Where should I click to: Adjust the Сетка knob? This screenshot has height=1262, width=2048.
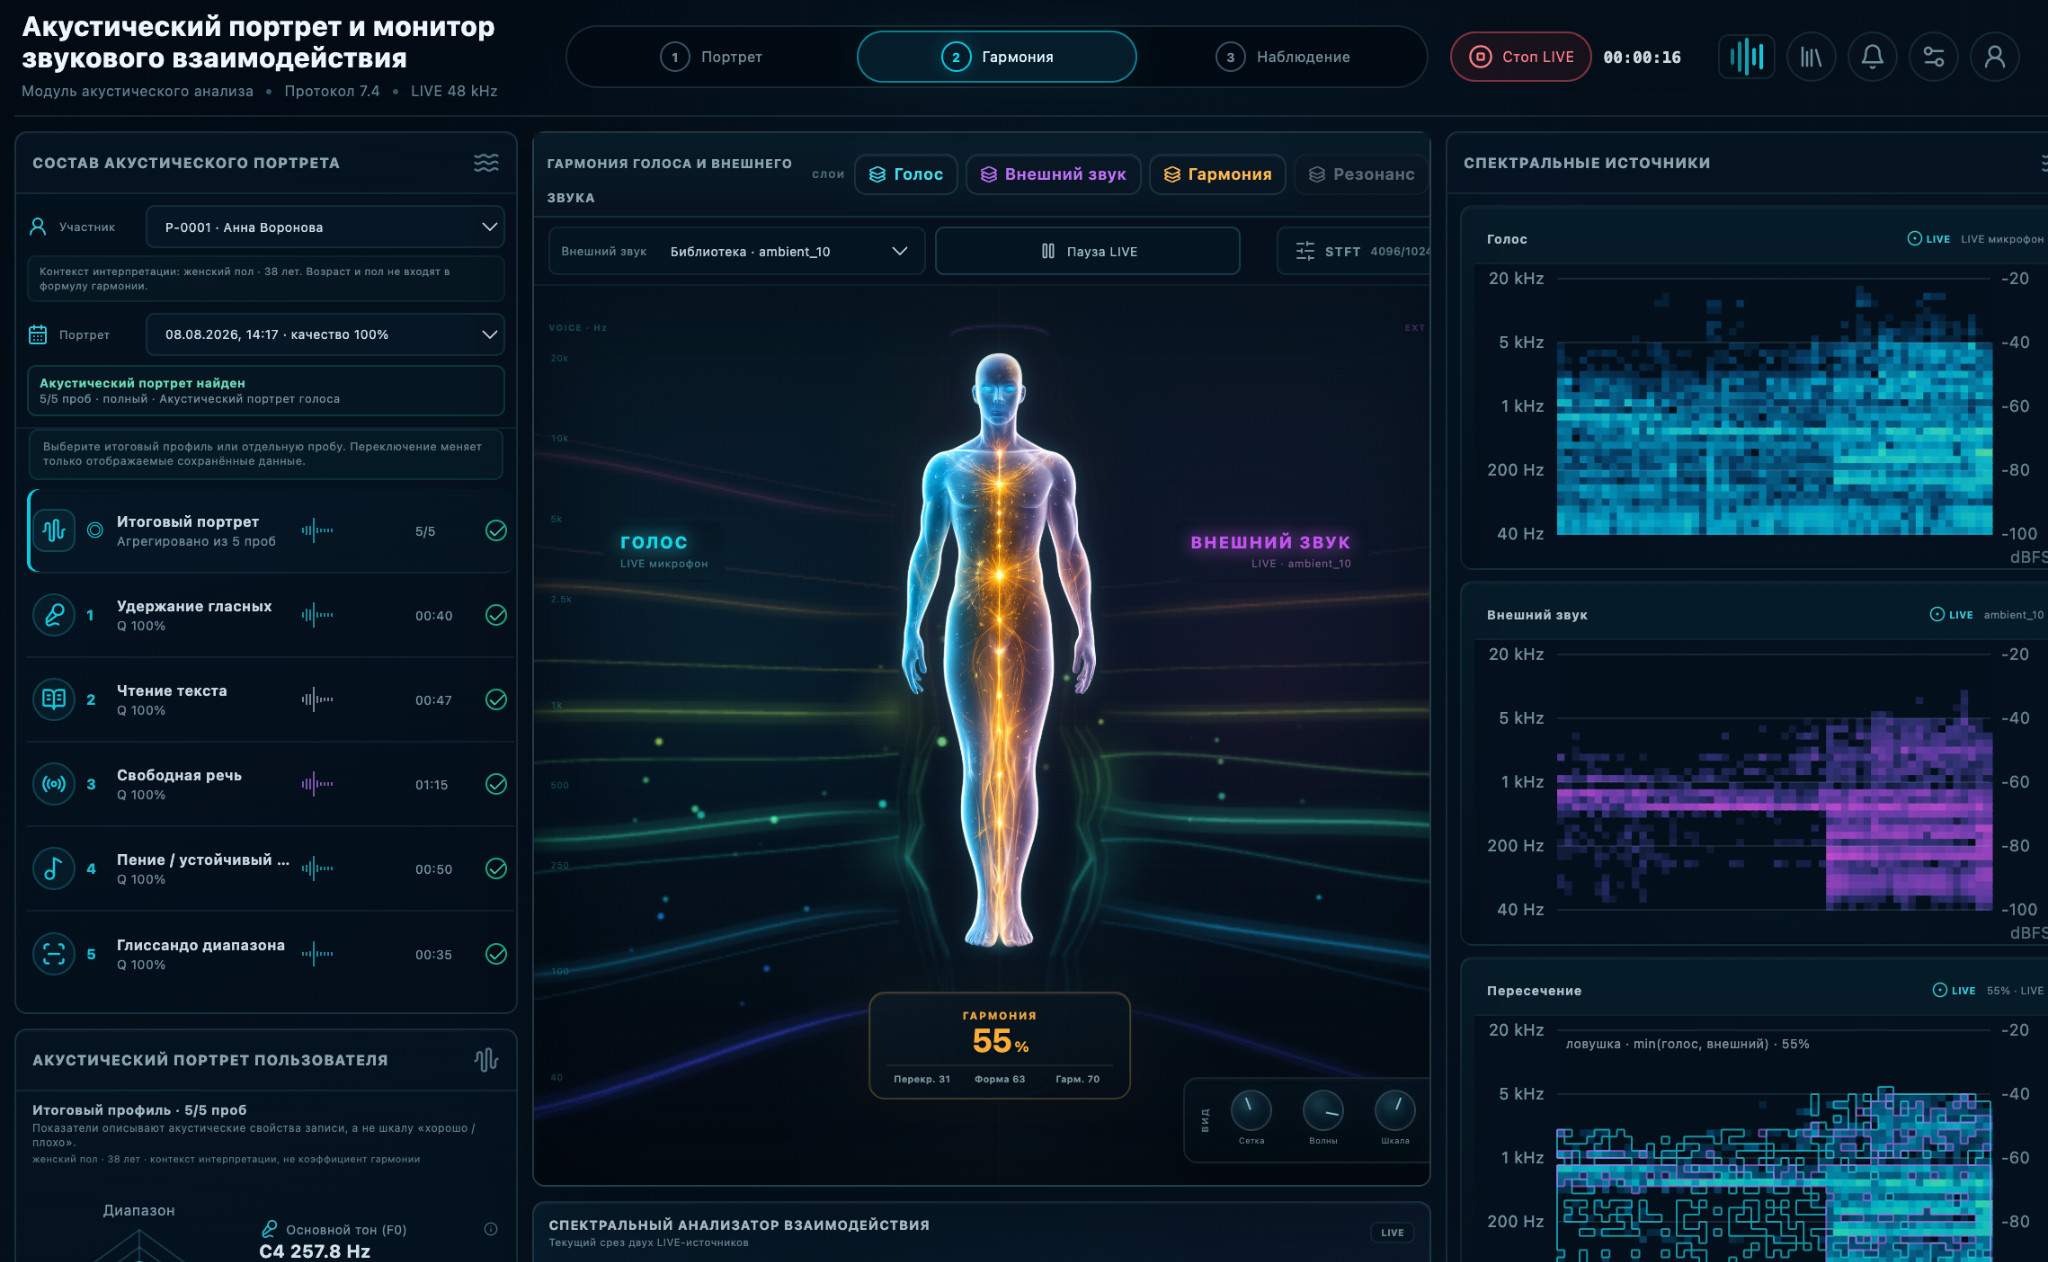(1251, 1110)
